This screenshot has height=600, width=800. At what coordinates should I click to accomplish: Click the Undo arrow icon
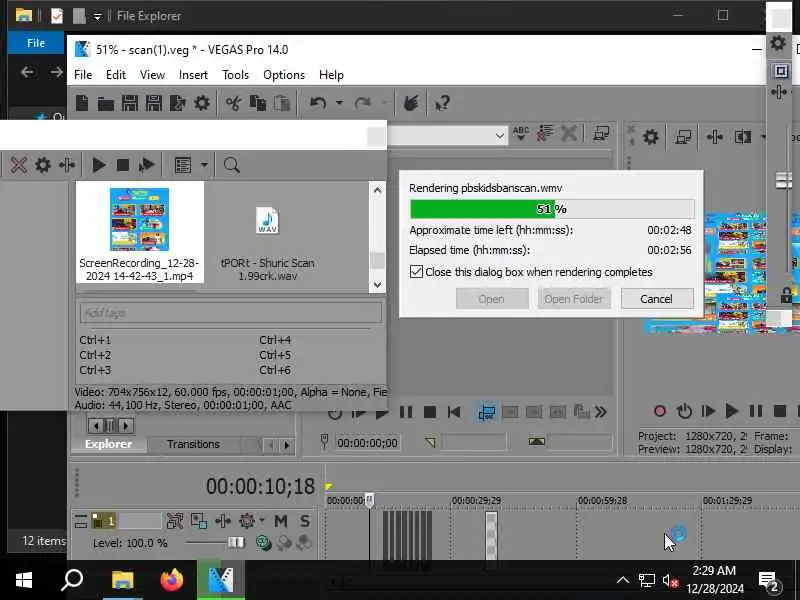click(318, 104)
